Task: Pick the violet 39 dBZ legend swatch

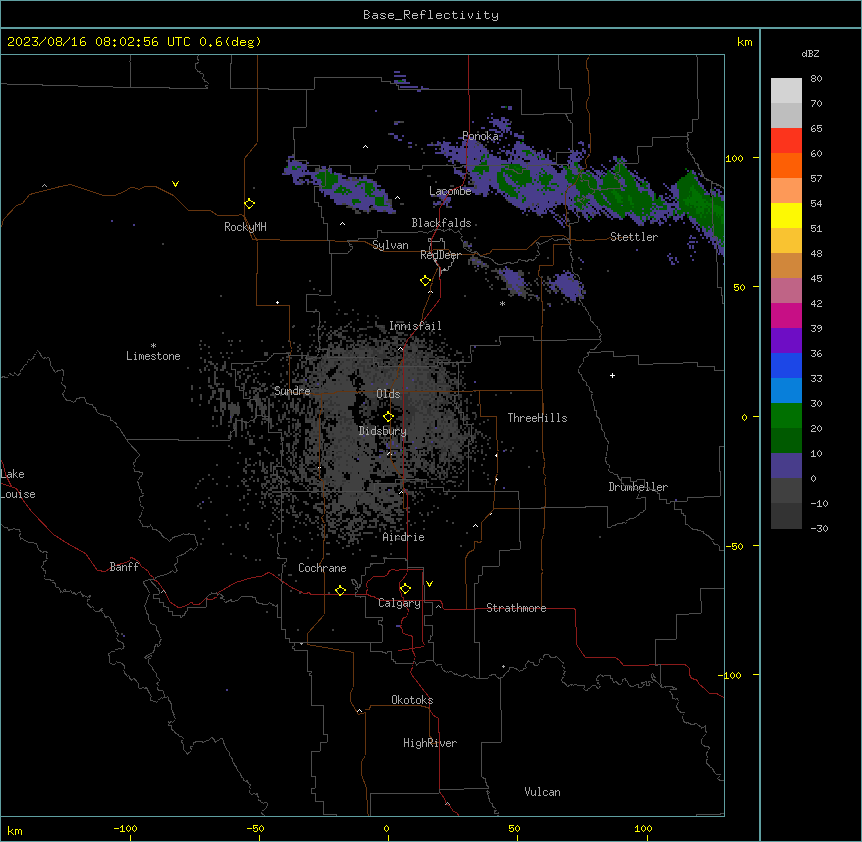Action: 786,341
